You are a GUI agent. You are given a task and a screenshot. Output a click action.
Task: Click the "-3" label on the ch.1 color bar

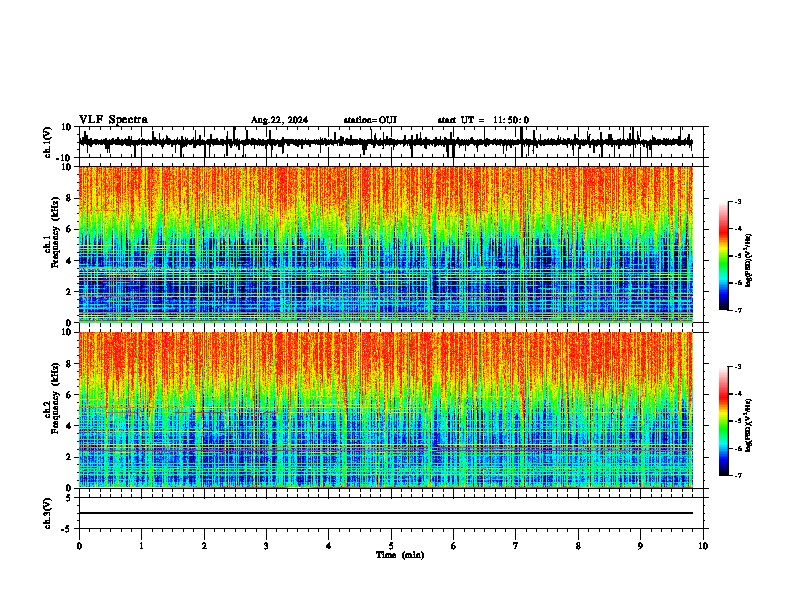738,201
